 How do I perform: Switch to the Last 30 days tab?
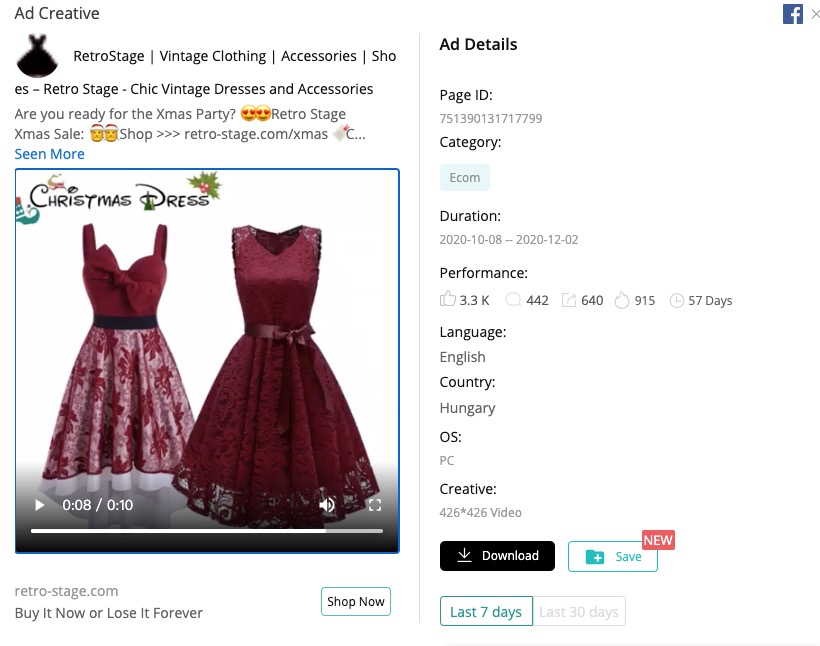point(579,611)
